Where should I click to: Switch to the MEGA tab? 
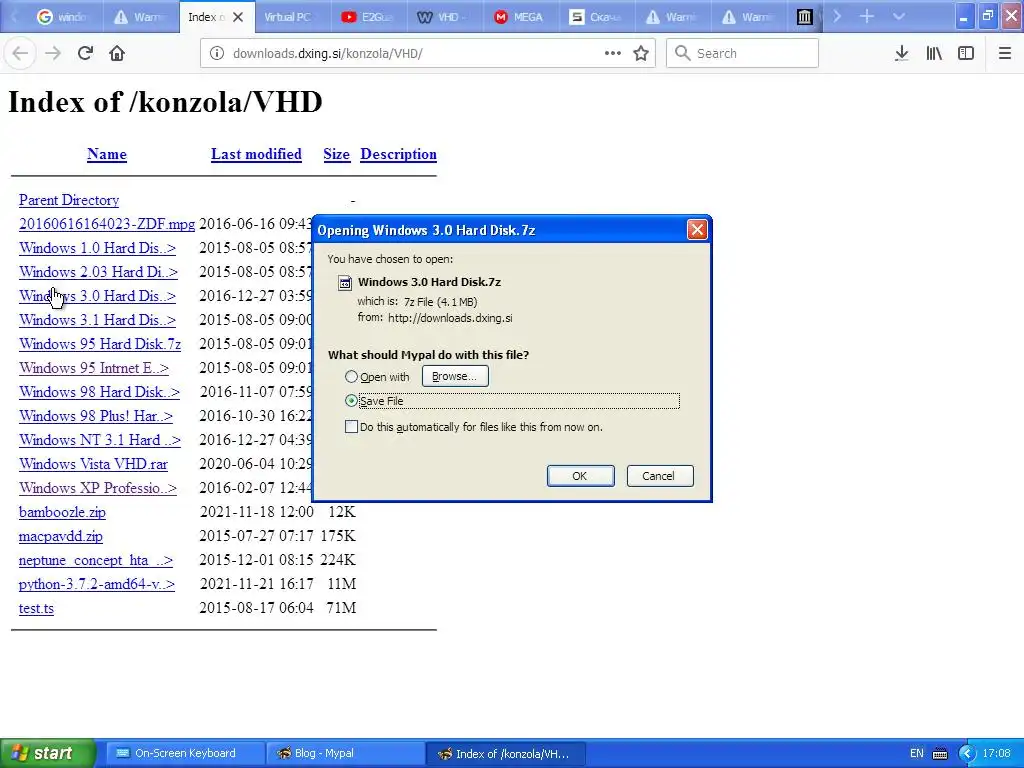(x=520, y=17)
